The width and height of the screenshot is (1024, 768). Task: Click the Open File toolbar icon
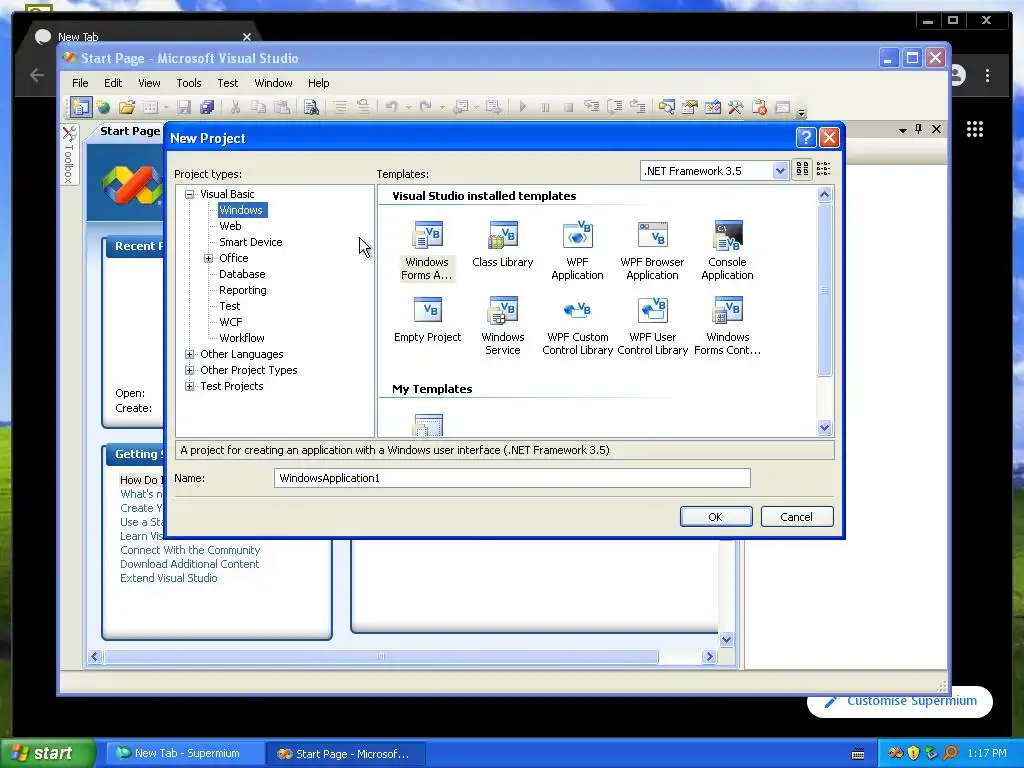click(x=127, y=107)
